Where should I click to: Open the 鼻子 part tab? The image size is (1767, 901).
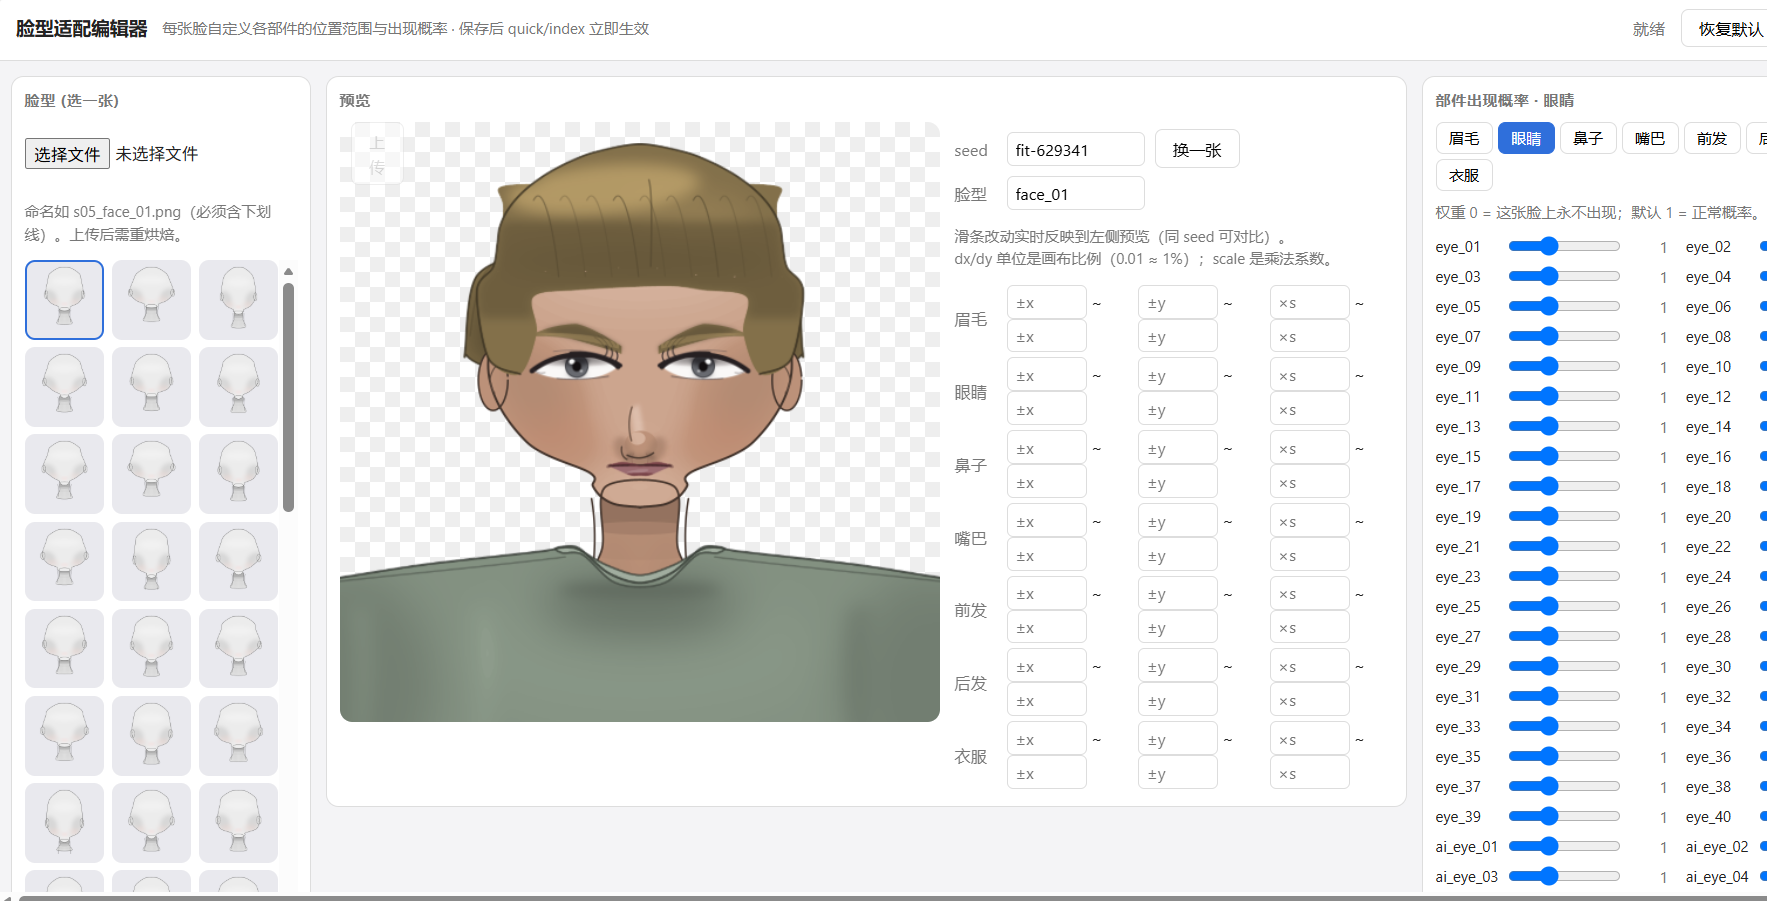(x=1588, y=138)
